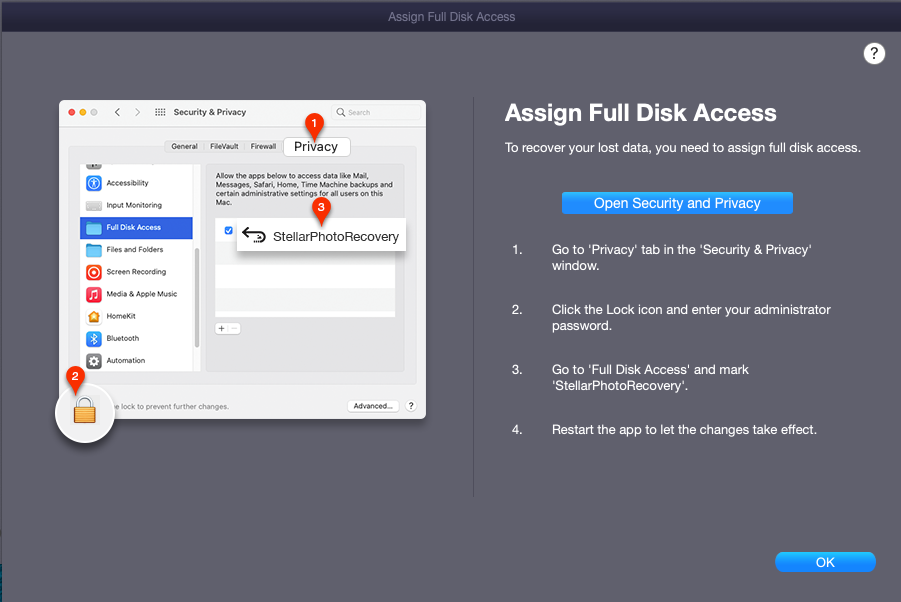Select the Bluetooth icon in the sidebar

(x=94, y=338)
